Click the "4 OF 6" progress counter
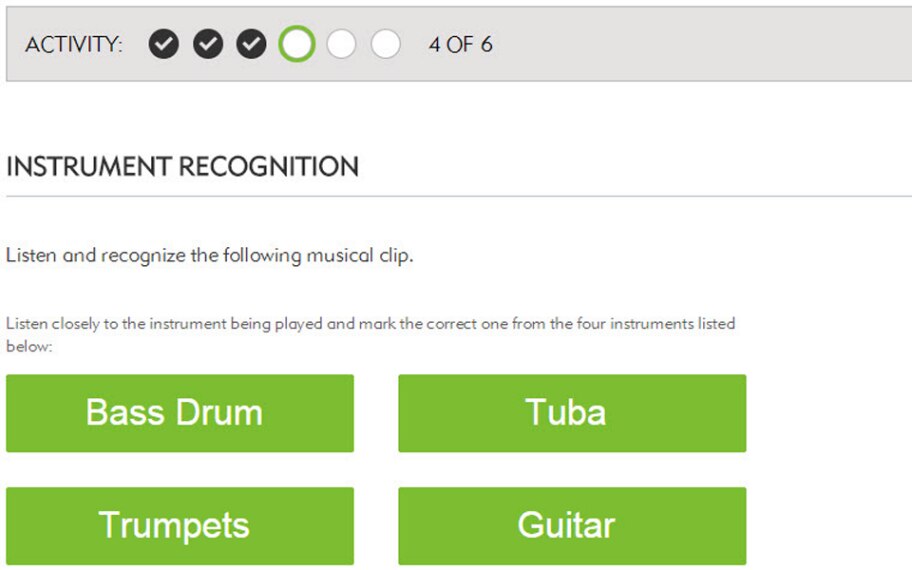912x570 pixels. click(x=460, y=45)
